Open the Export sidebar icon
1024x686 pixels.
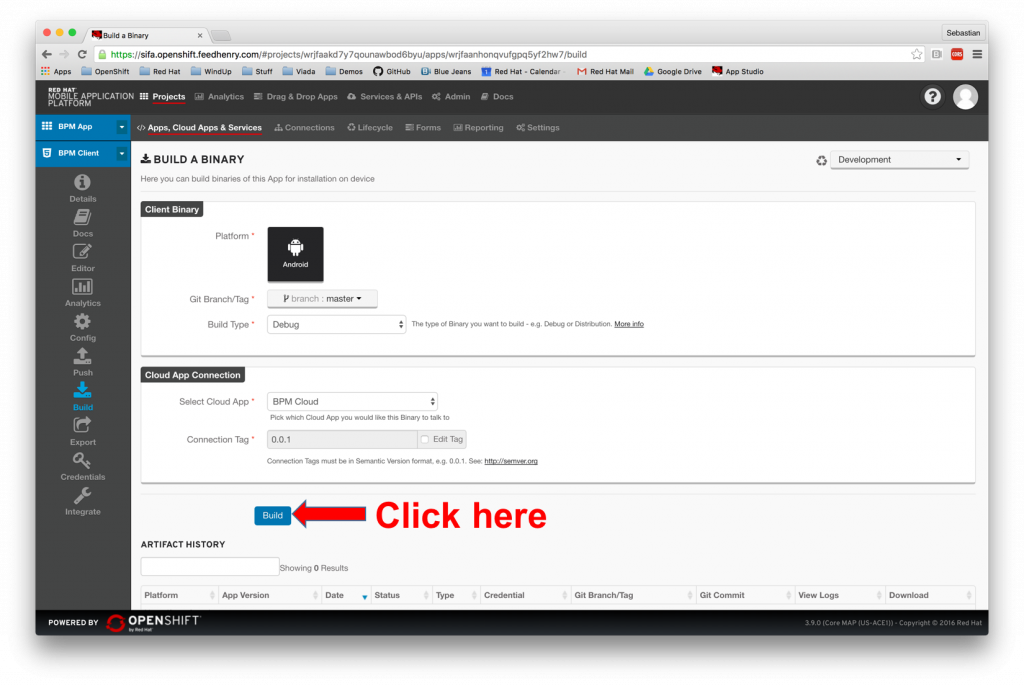click(82, 431)
